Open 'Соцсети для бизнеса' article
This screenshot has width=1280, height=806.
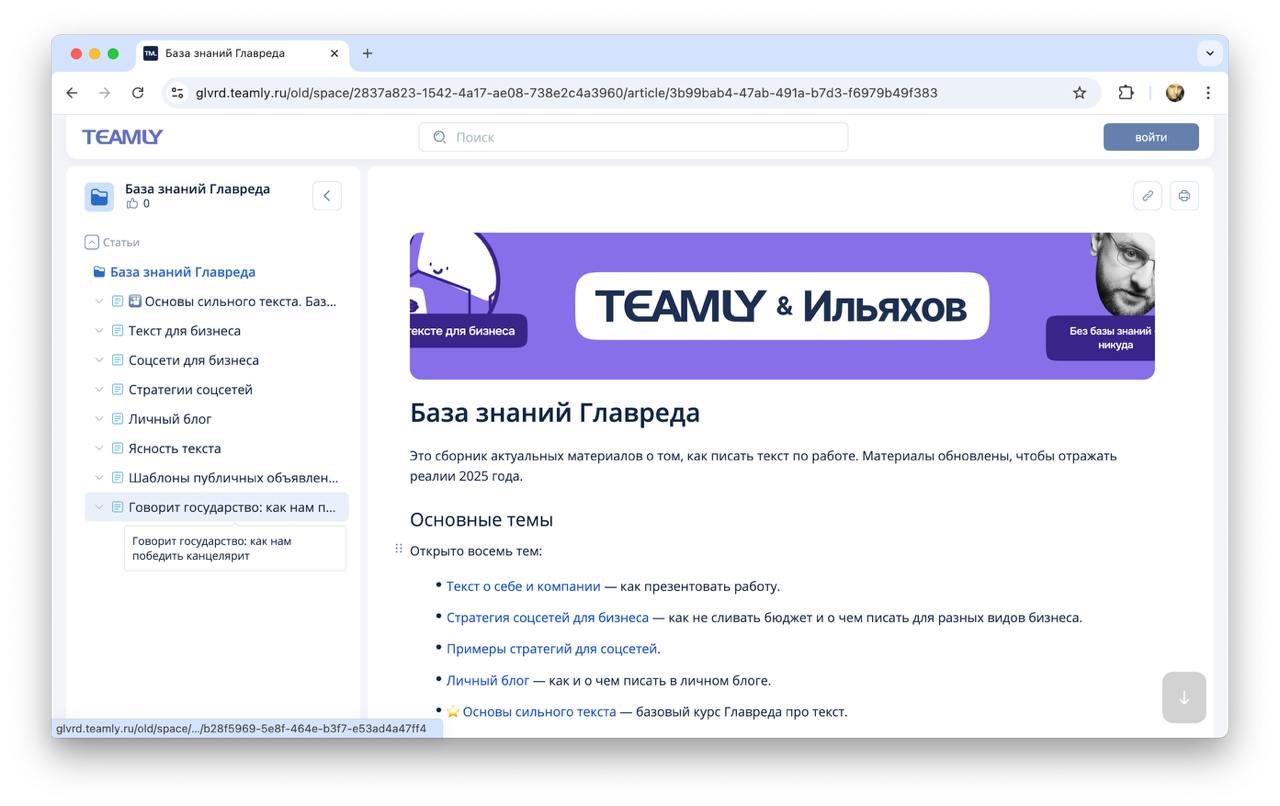(193, 360)
